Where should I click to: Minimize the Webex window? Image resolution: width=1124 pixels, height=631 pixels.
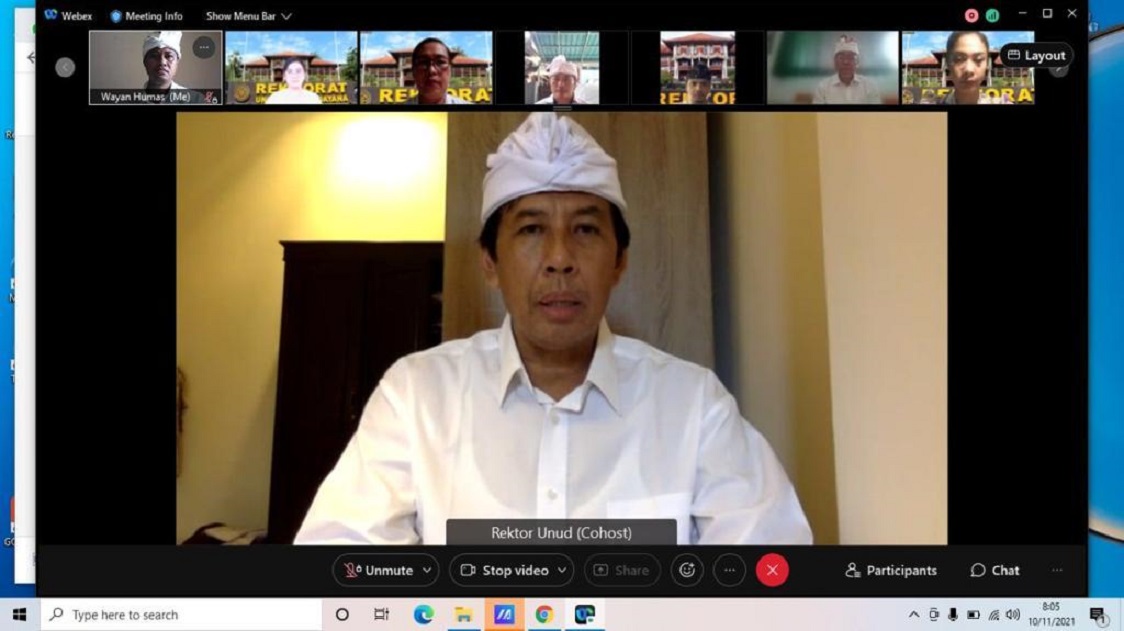coord(1022,14)
